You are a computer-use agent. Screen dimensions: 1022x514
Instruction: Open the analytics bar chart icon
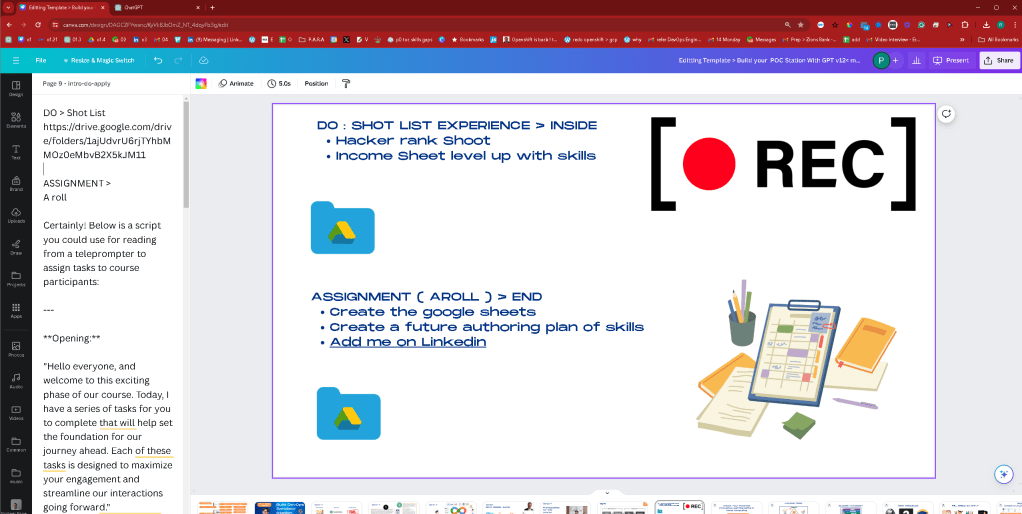916,60
